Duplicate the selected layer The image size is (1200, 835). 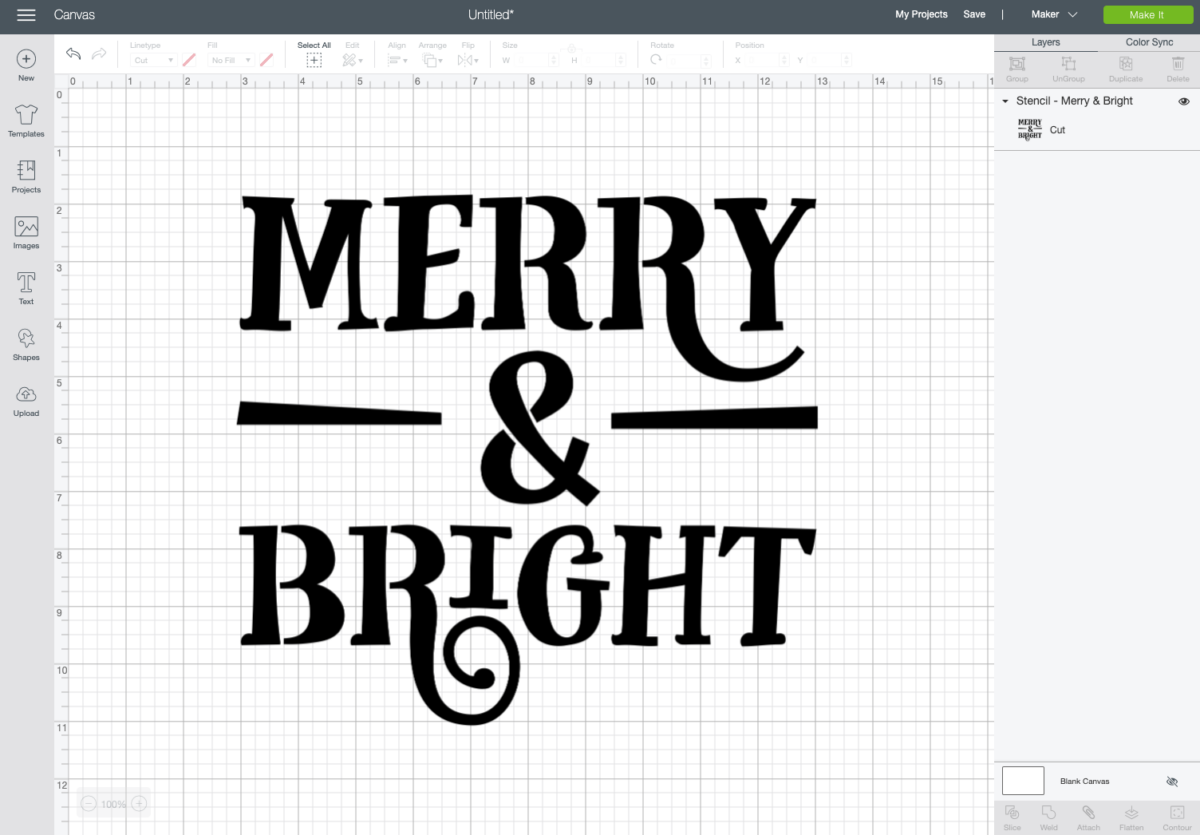click(x=1125, y=68)
